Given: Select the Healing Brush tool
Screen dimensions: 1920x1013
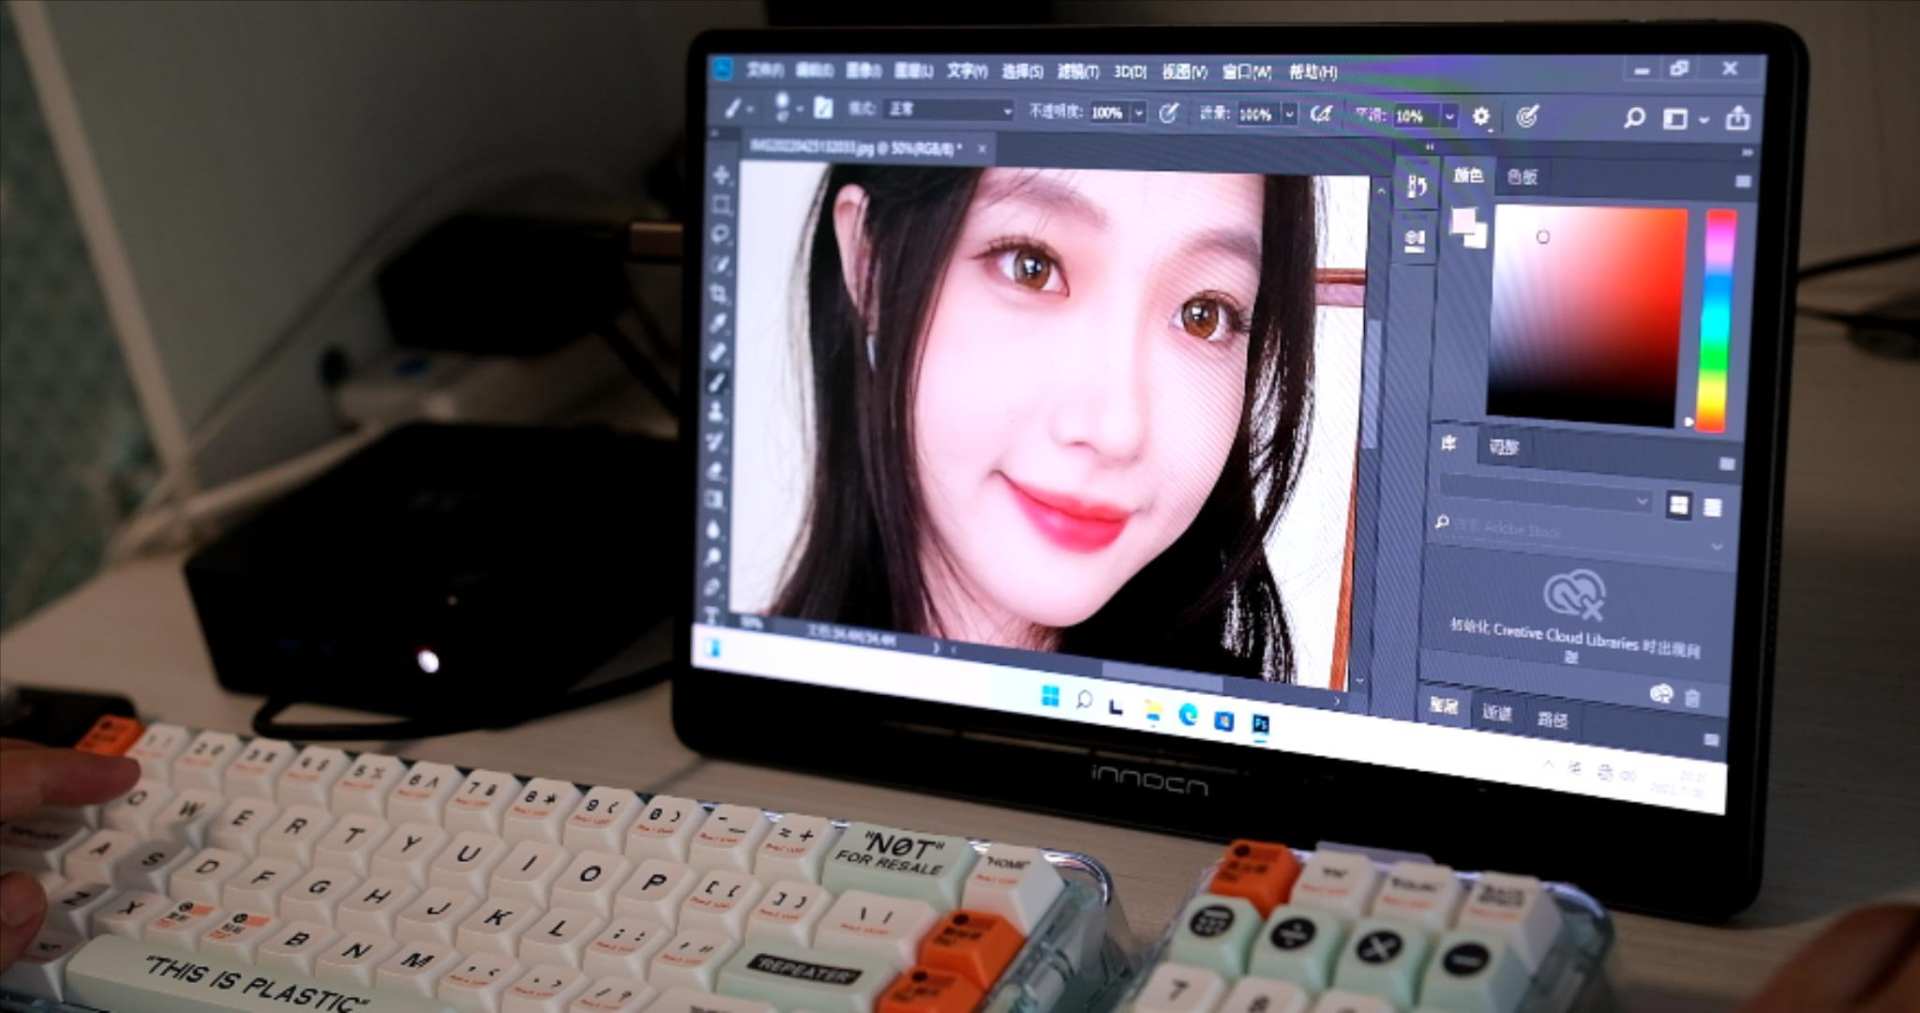Looking at the screenshot, I should coord(719,352).
